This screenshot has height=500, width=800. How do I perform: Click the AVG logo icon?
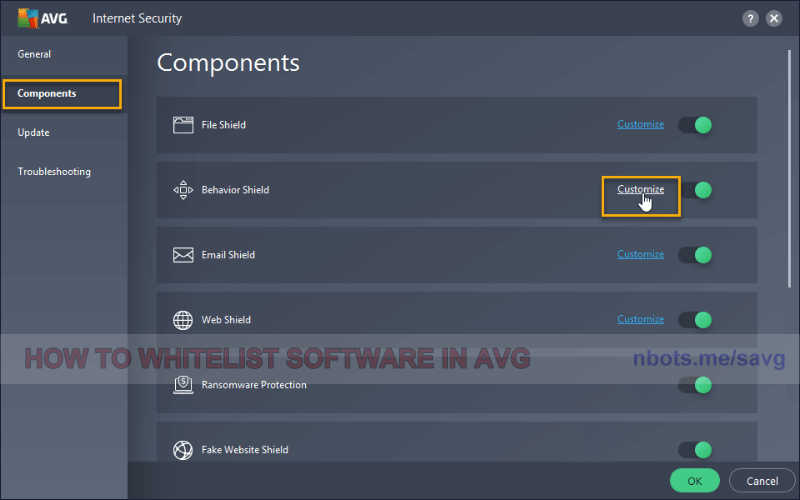(28, 18)
